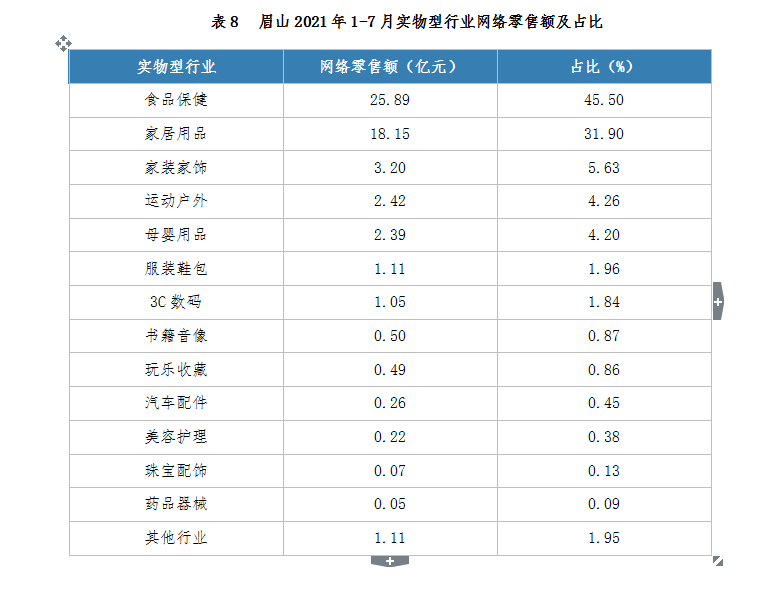
Task: Click the value 0.86
Action: [604, 370]
